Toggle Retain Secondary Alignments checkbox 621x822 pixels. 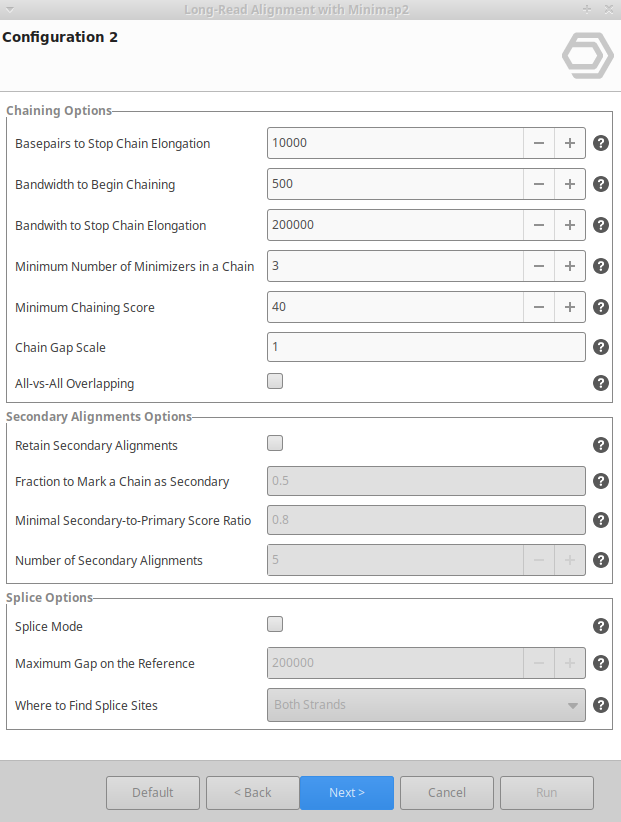pyautogui.click(x=275, y=443)
